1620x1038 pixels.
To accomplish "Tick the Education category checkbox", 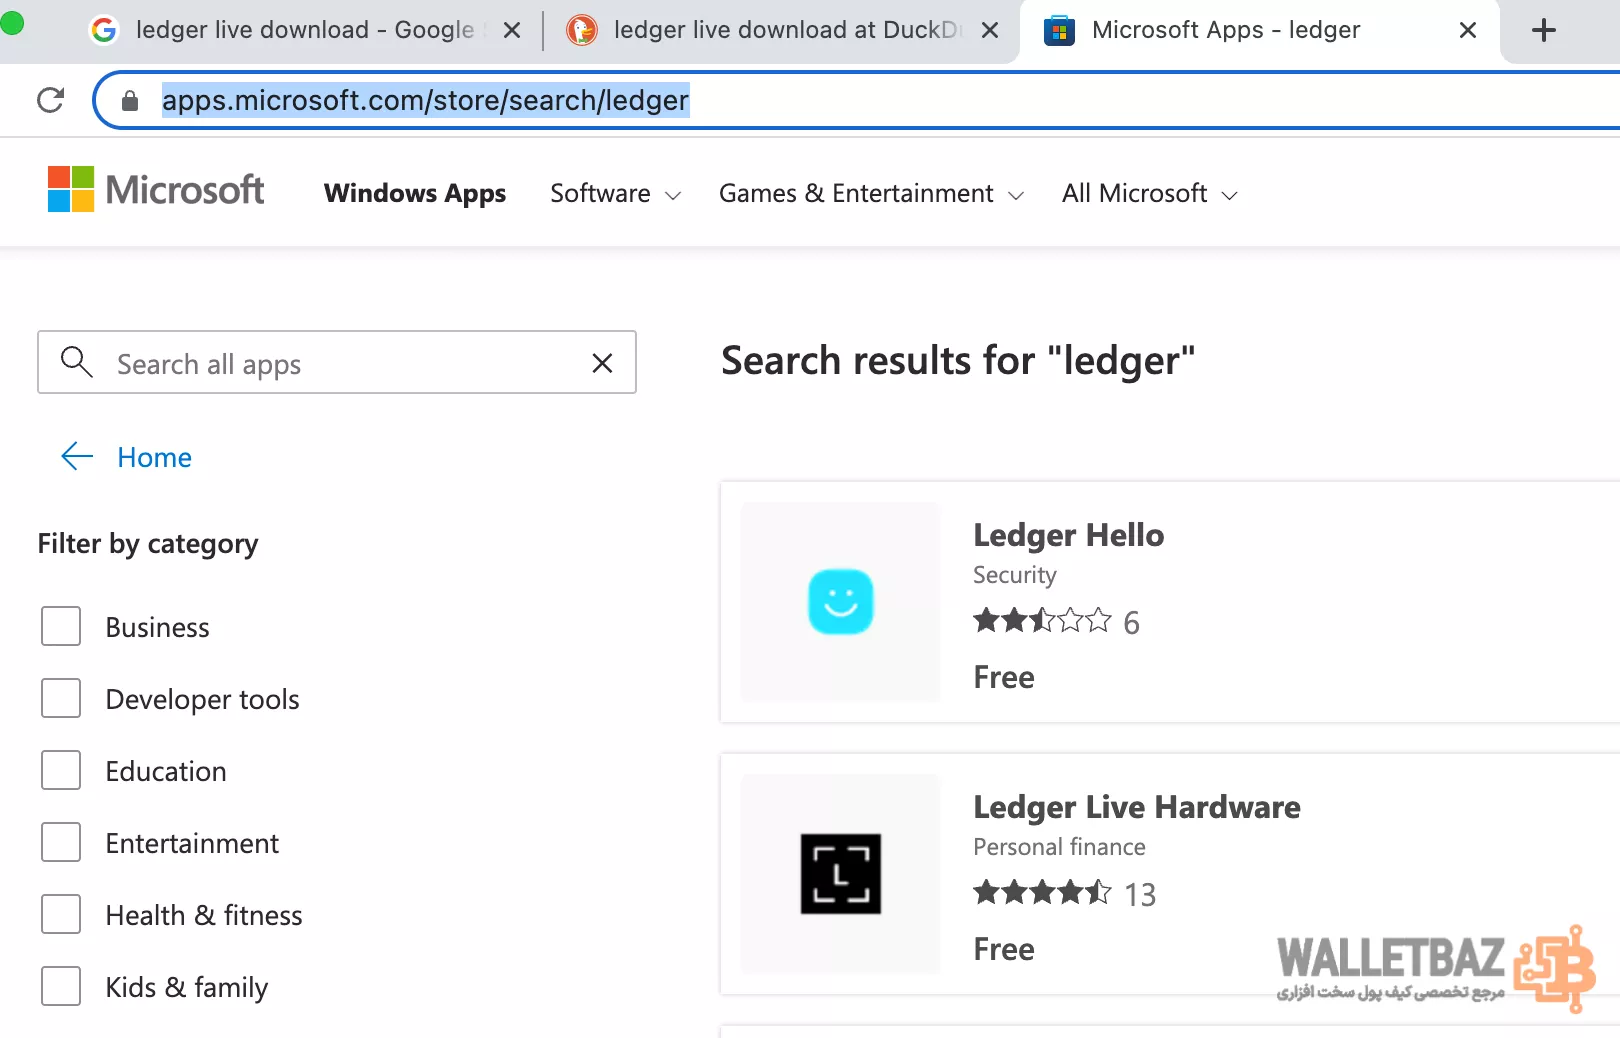I will pos(61,771).
